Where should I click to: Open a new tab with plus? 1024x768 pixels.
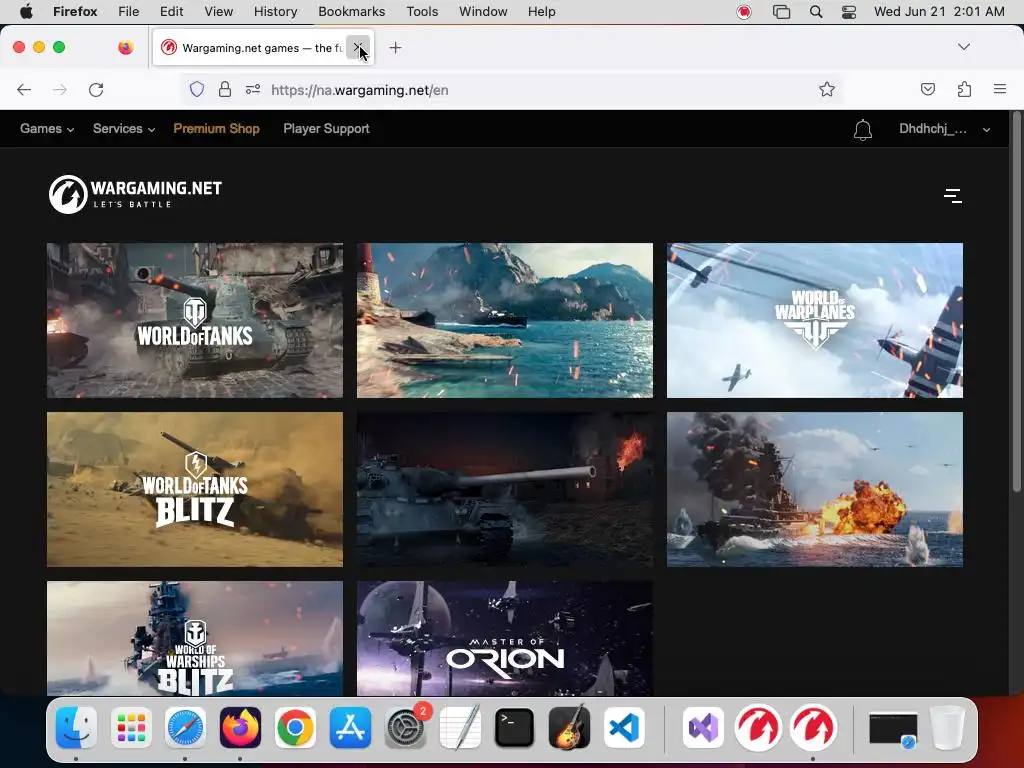(395, 48)
